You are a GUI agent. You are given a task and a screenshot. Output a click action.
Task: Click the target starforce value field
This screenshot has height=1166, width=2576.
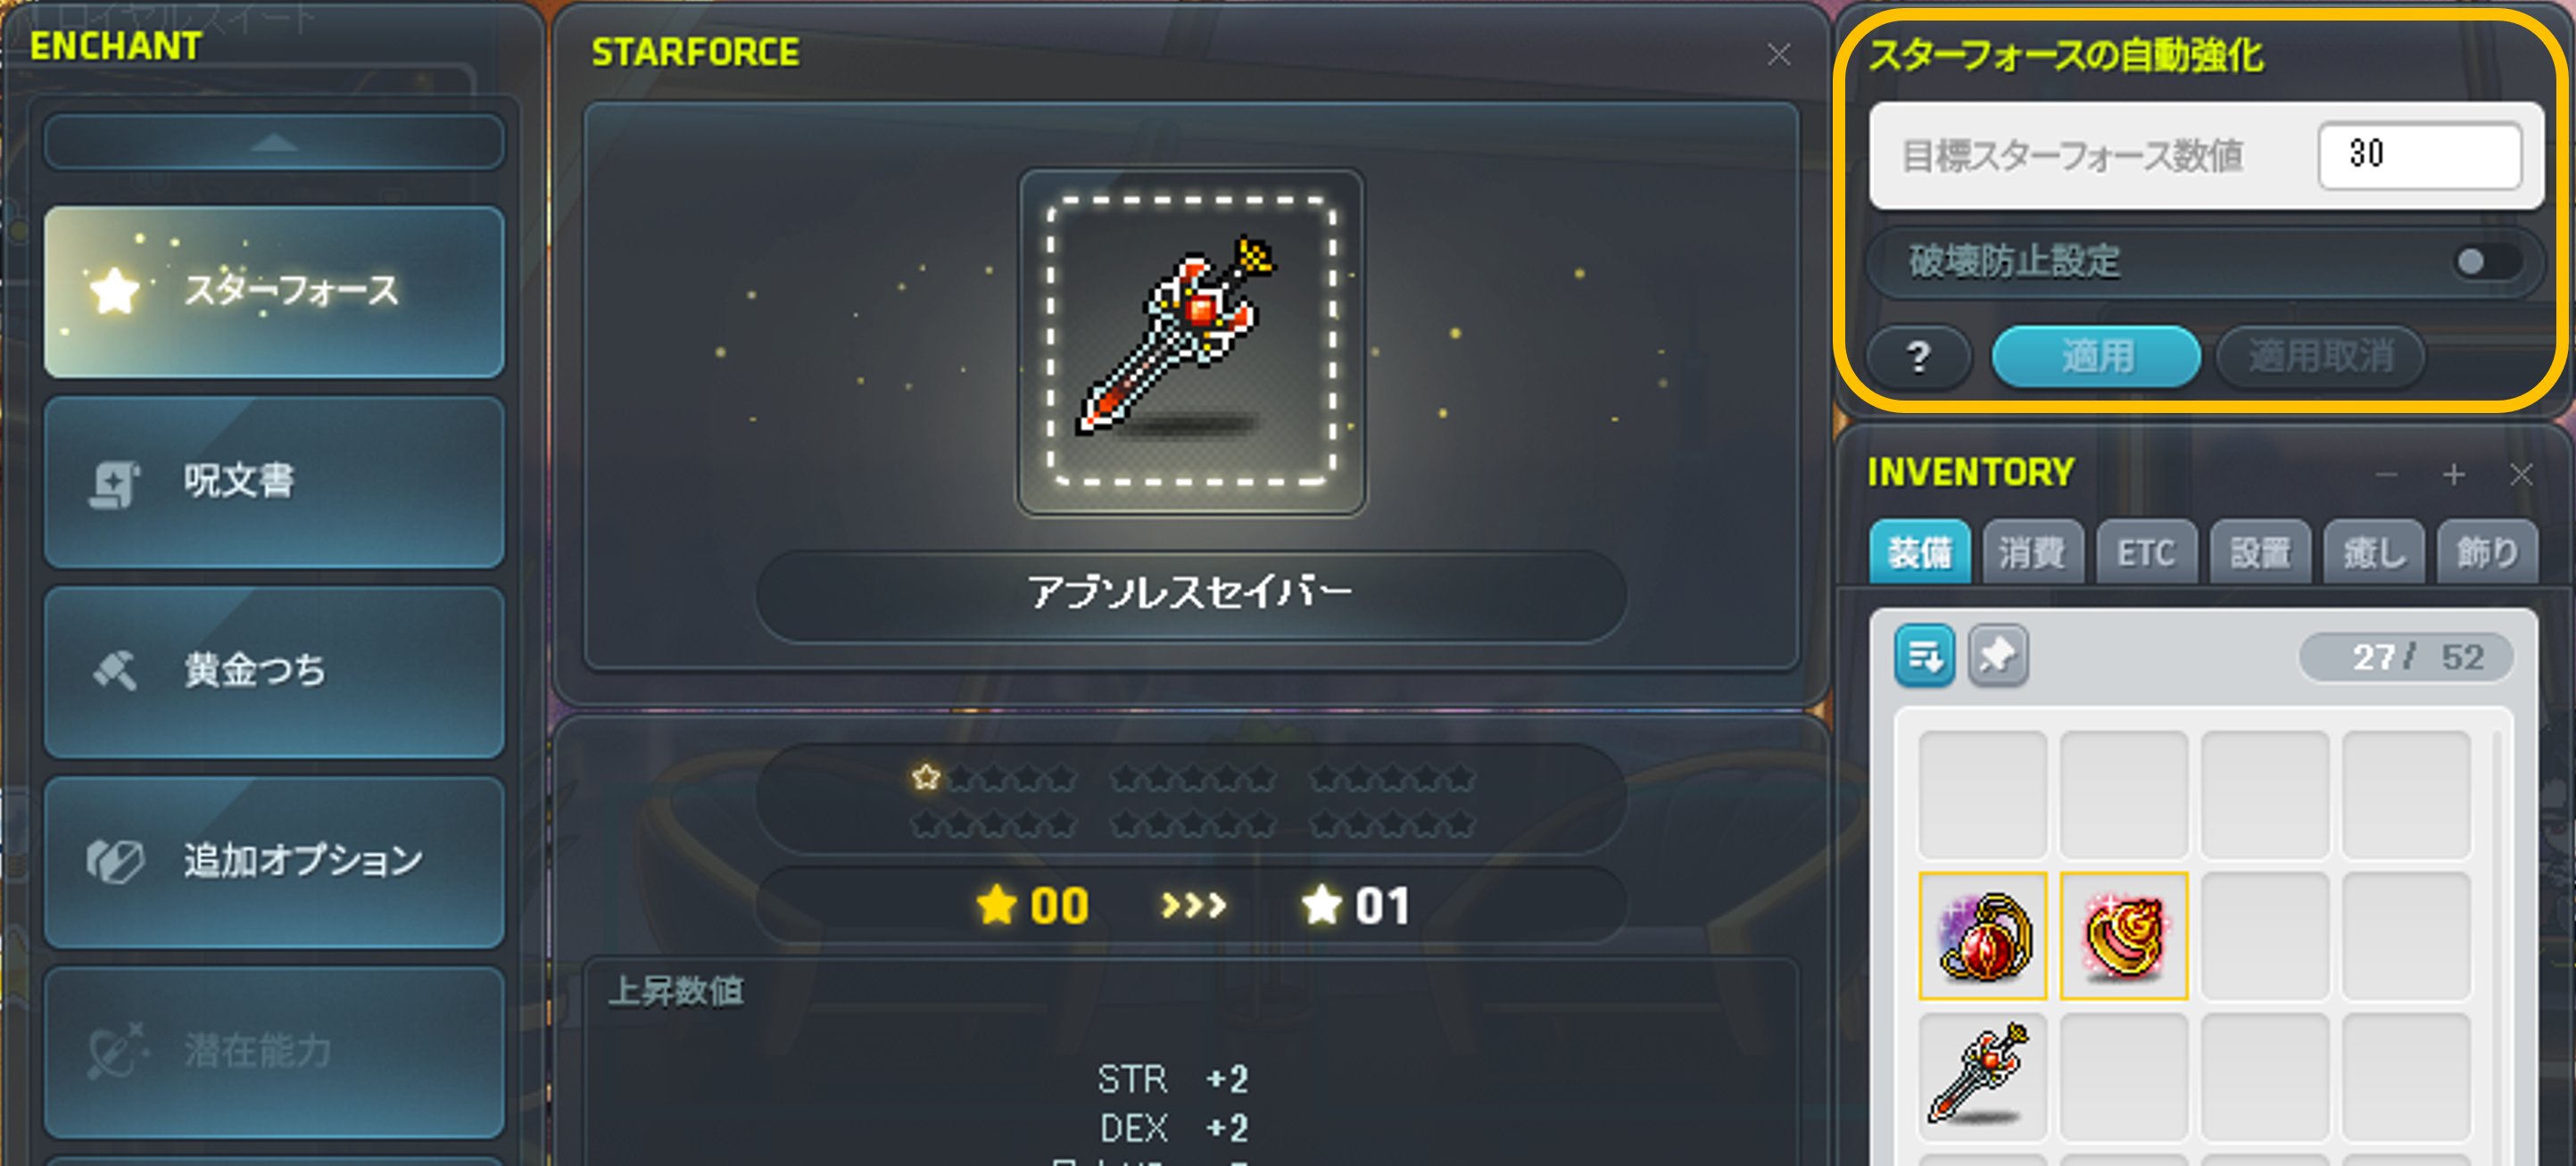pyautogui.click(x=2419, y=155)
